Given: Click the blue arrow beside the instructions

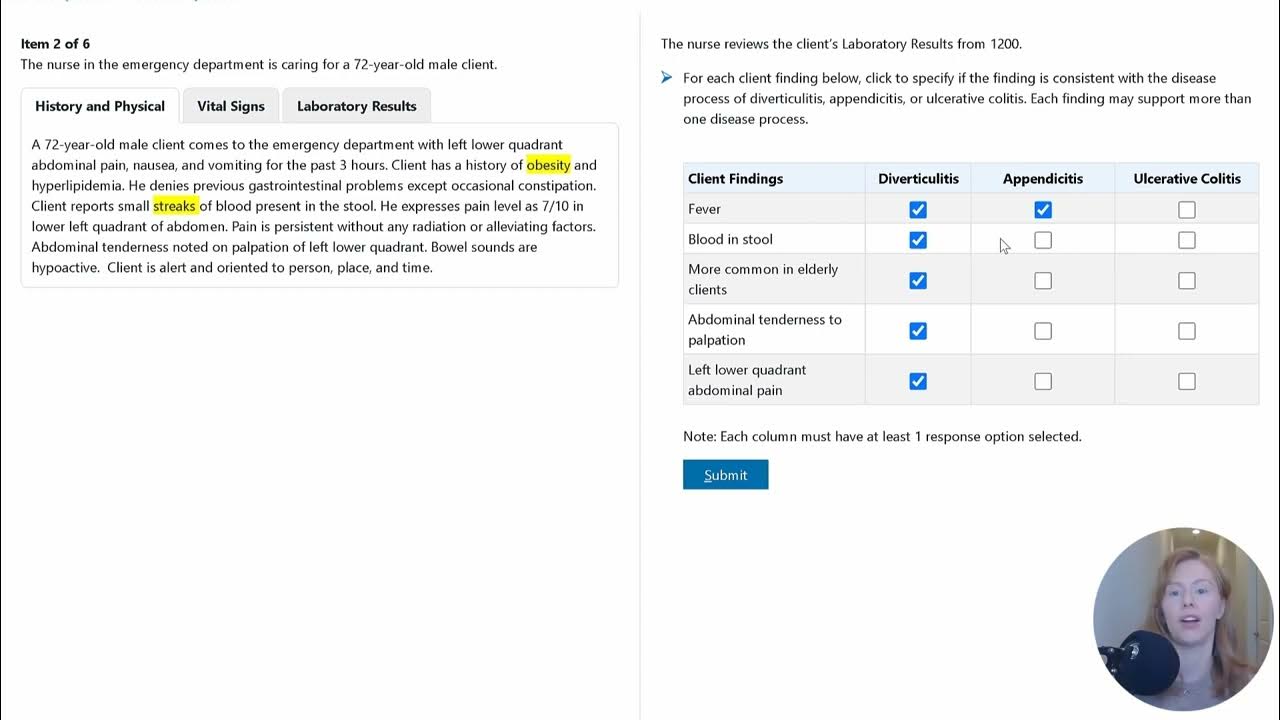Looking at the screenshot, I should [x=667, y=77].
